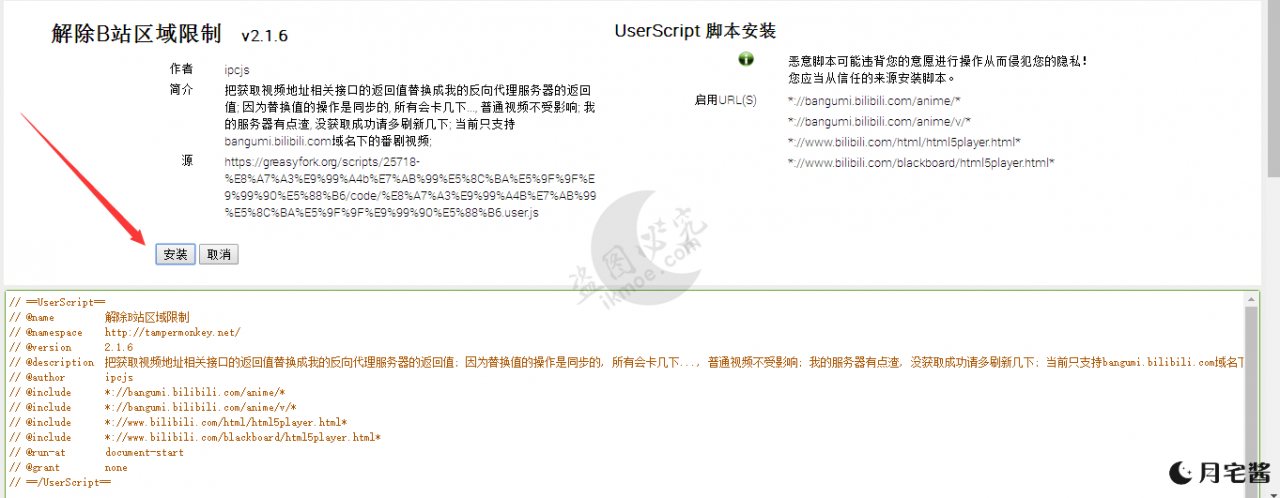This screenshot has height=498, width=1280.
Task: Click the green info warning icon
Action: (x=746, y=59)
